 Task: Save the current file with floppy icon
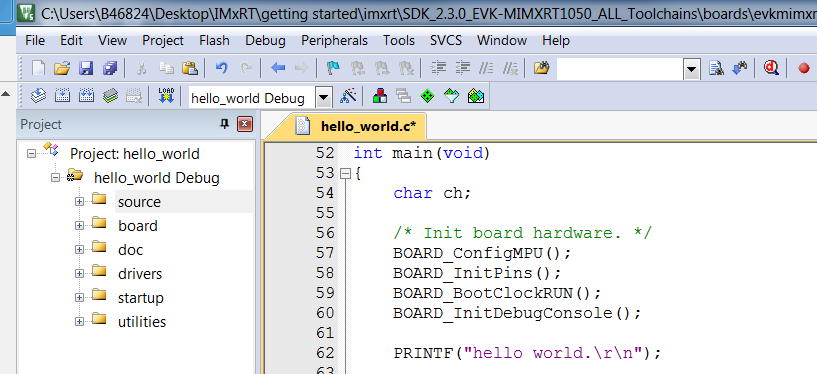tap(85, 68)
